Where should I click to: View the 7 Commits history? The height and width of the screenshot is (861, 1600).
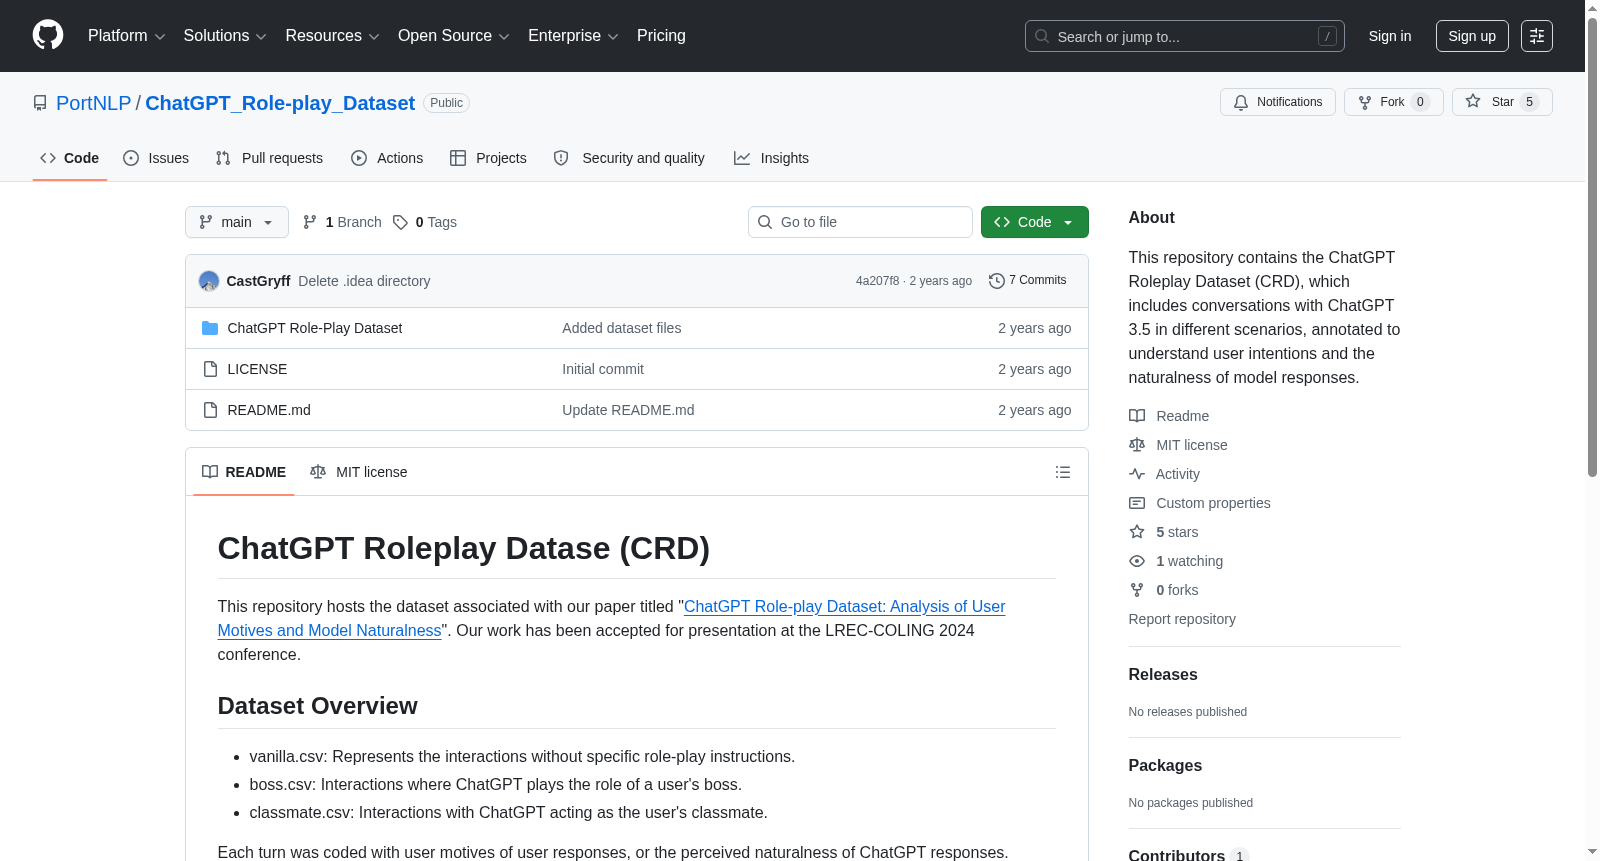click(x=1027, y=281)
